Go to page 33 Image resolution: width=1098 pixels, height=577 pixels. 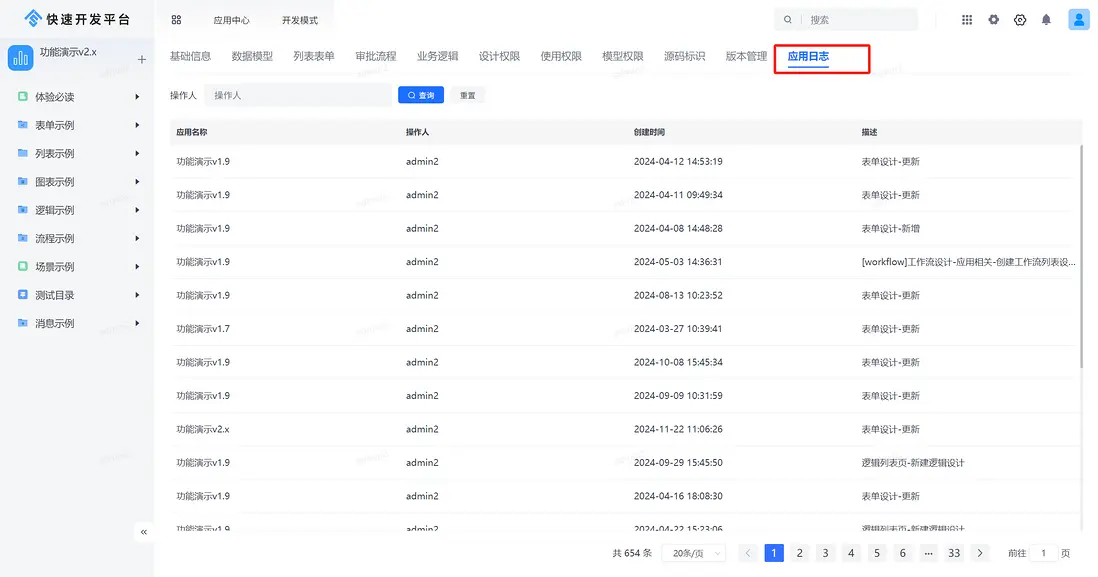(954, 553)
